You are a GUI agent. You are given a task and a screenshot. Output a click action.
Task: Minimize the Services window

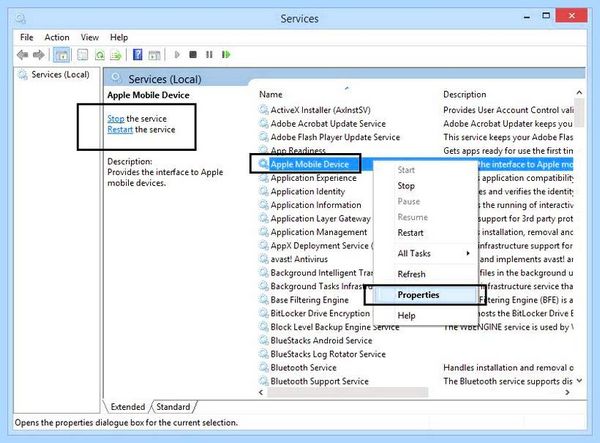tap(527, 17)
